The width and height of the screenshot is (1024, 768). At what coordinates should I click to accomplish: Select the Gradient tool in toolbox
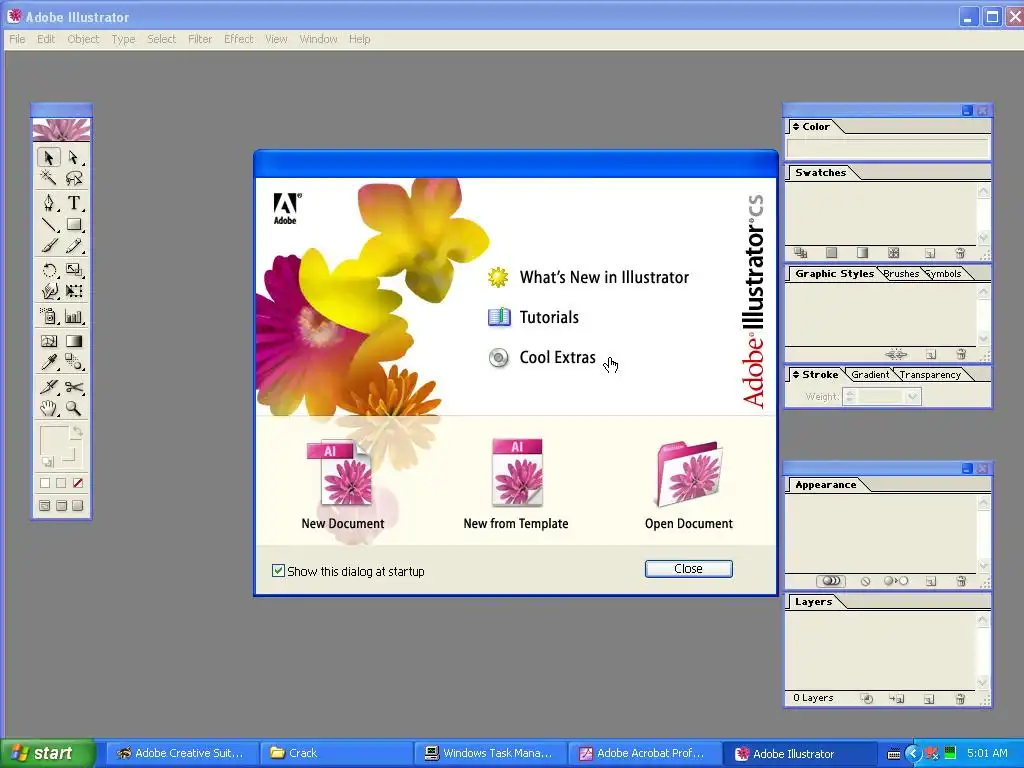(73, 342)
